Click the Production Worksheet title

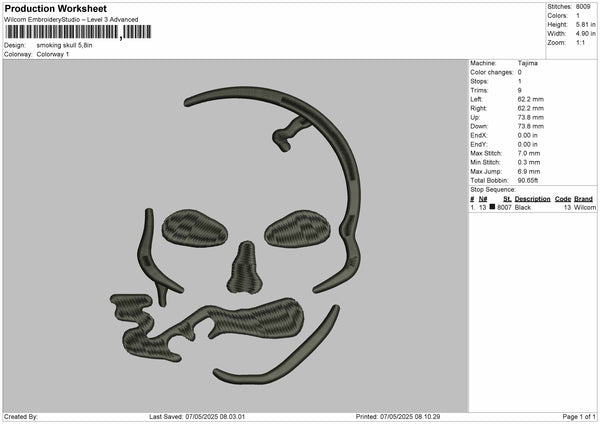[x=56, y=8]
